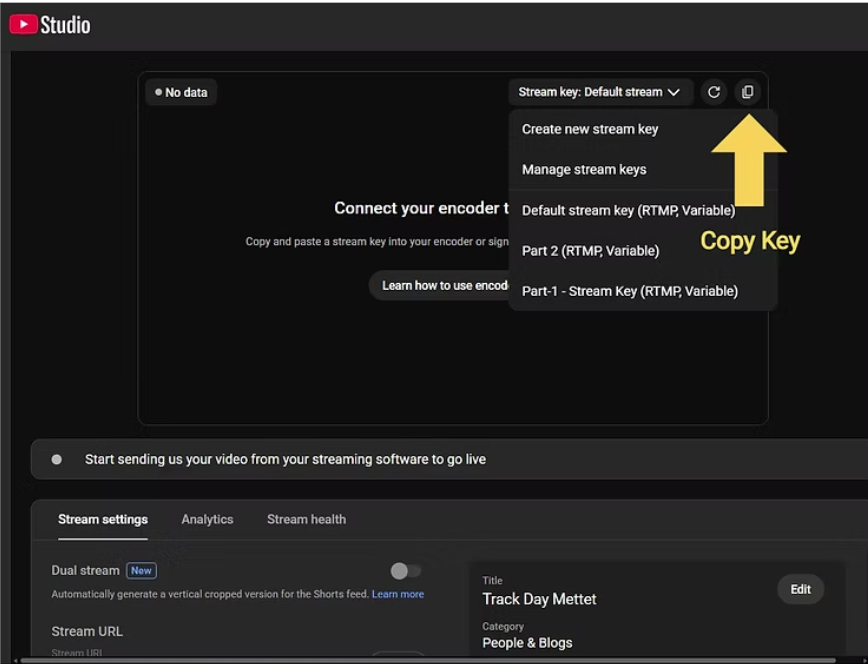Click the horizontal scrollbar at the bottom
868x664 pixels.
coord(430,660)
